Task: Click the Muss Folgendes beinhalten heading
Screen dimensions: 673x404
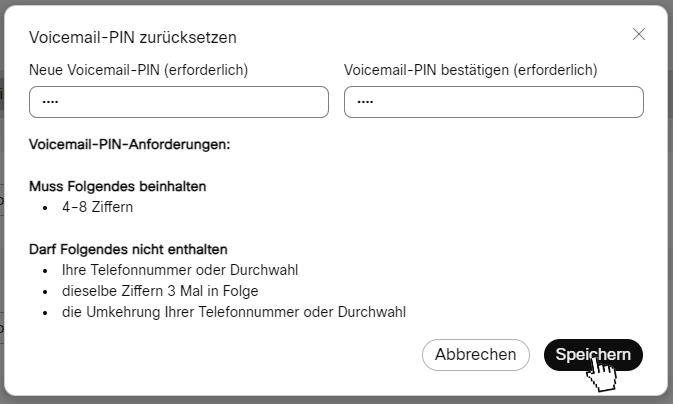Action: pyautogui.click(x=118, y=186)
